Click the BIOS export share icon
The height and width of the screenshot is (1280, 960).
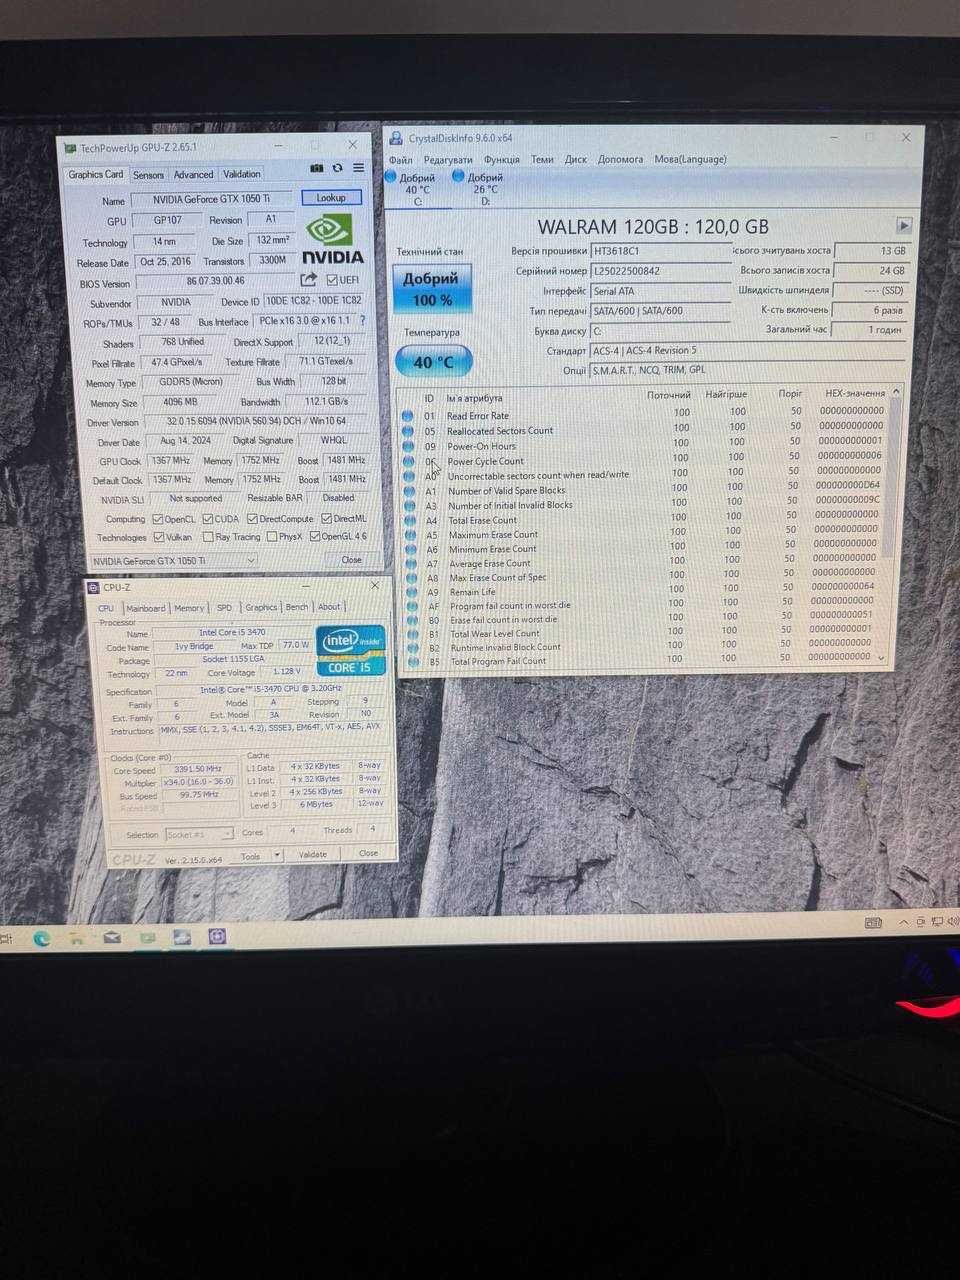tap(308, 280)
